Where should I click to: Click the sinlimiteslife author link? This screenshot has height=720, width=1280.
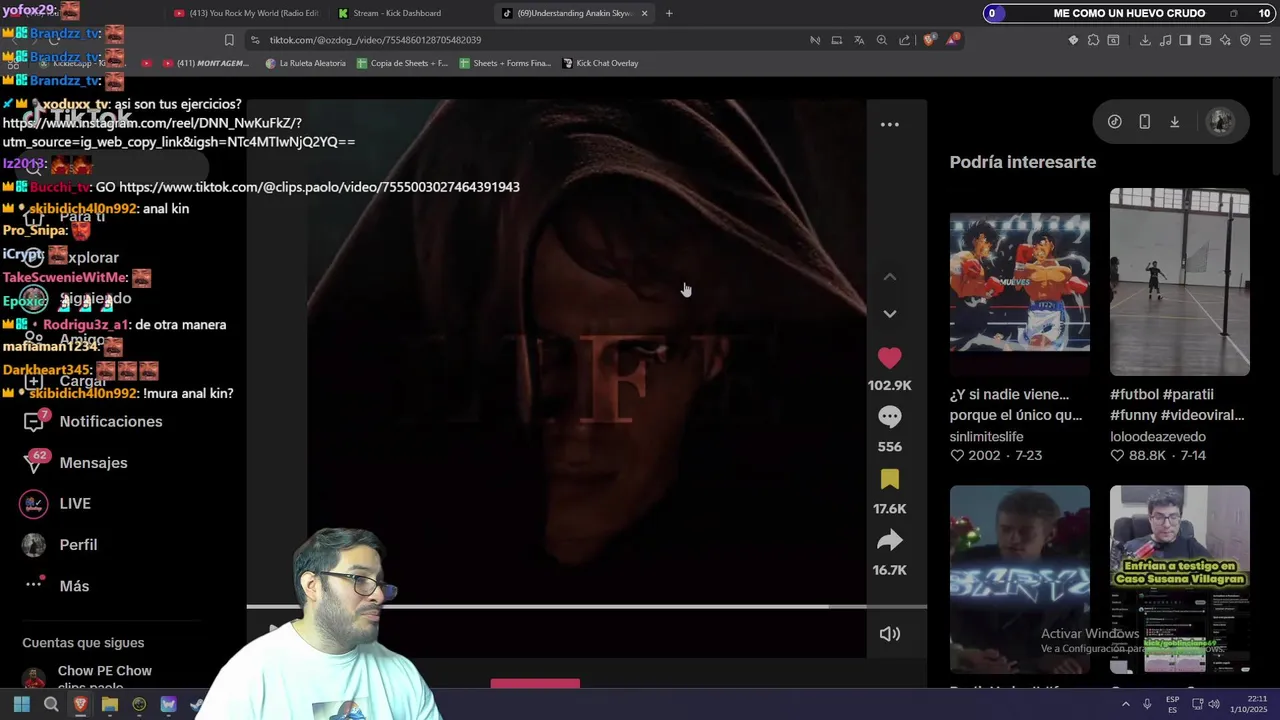986,437
